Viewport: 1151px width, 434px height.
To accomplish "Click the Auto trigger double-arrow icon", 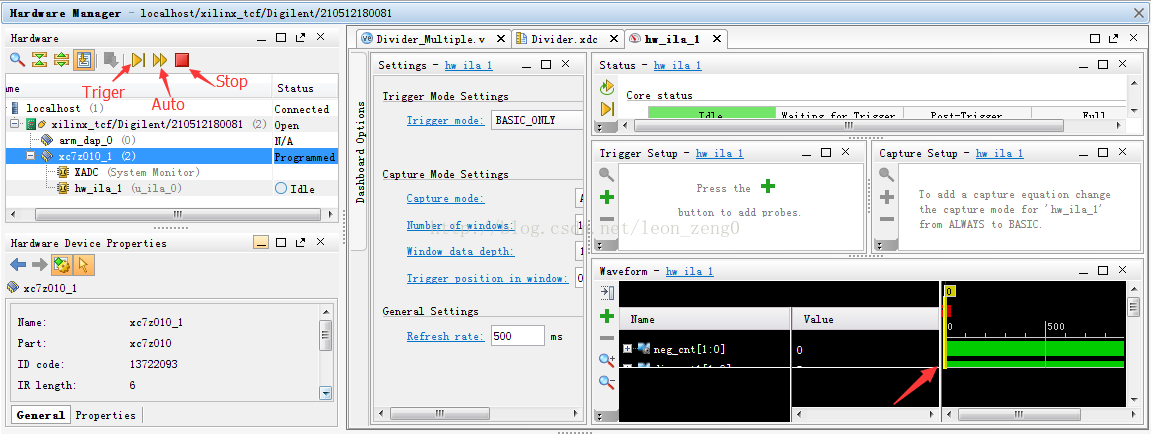I will tap(160, 59).
